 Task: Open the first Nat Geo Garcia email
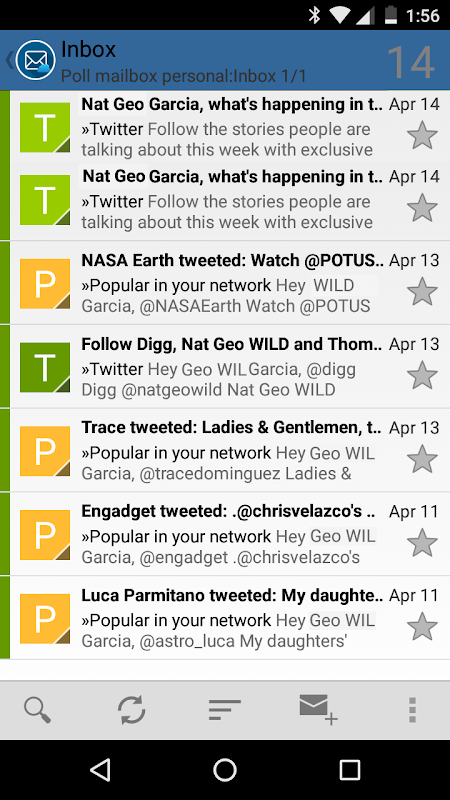230,127
